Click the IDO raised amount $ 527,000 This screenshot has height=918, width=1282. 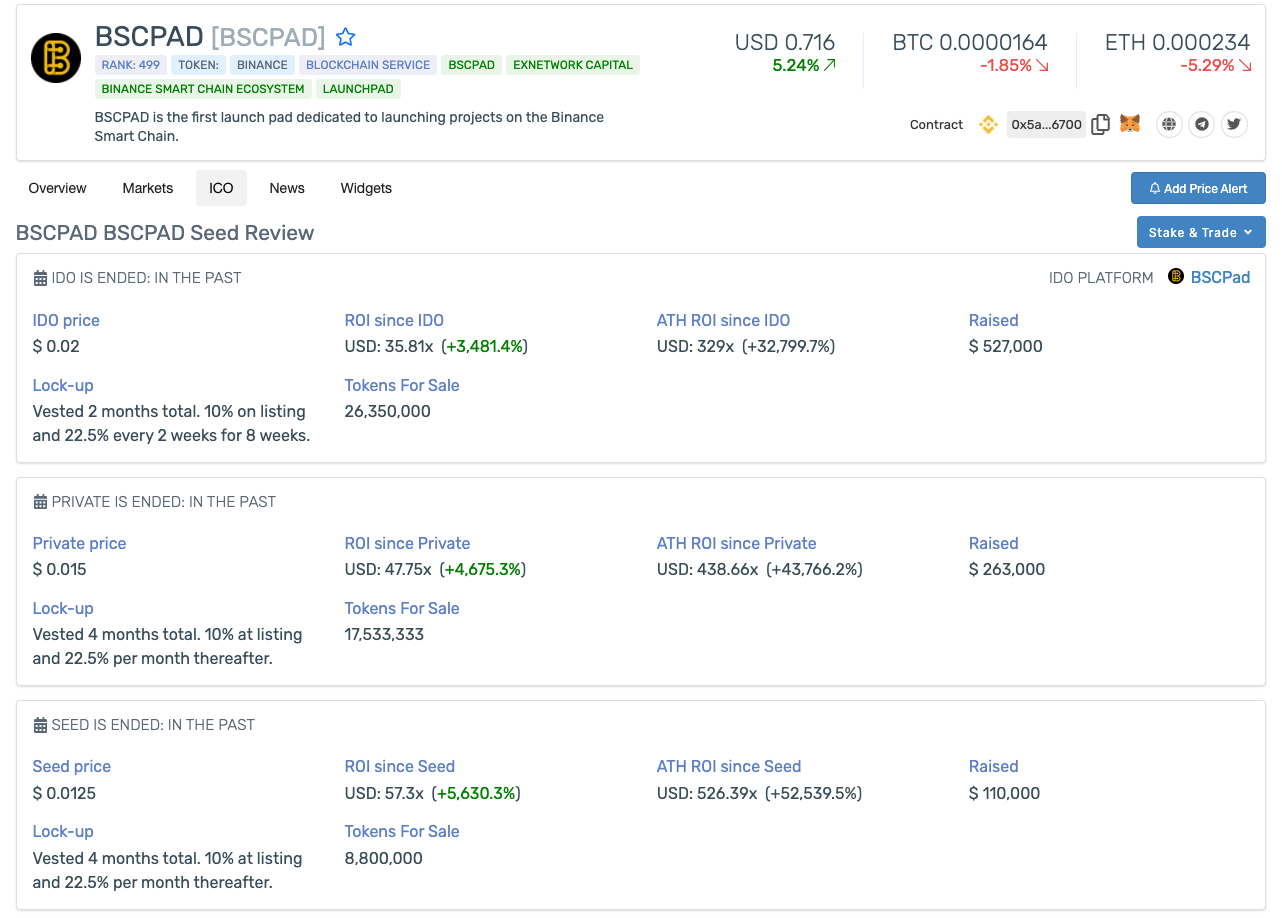coord(1006,346)
